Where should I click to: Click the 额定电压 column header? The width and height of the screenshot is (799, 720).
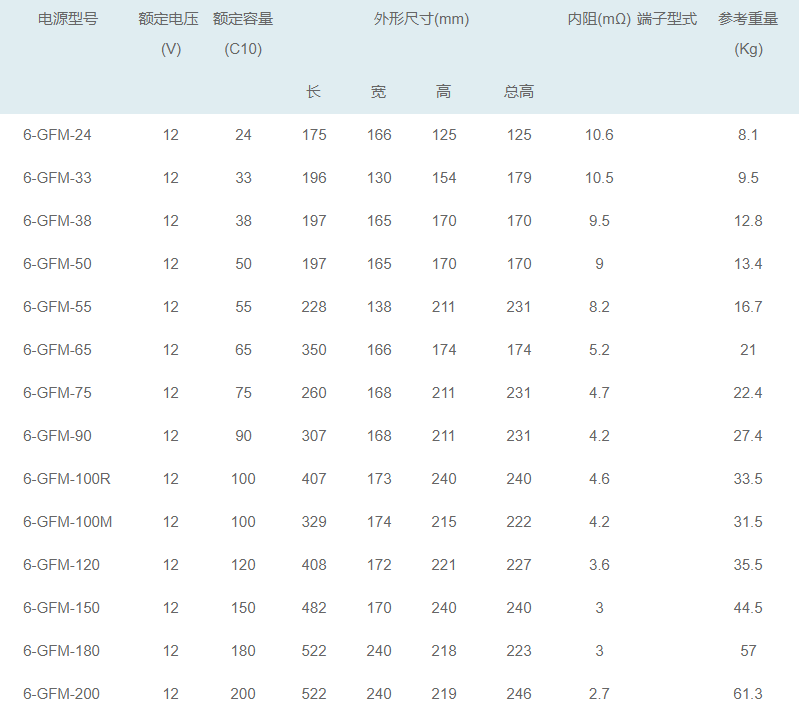(x=170, y=19)
